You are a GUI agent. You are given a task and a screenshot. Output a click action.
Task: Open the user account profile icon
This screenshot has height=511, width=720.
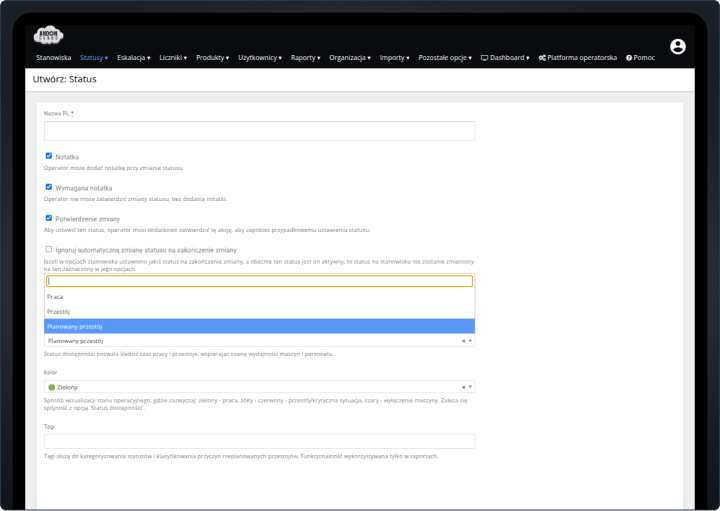click(x=678, y=47)
